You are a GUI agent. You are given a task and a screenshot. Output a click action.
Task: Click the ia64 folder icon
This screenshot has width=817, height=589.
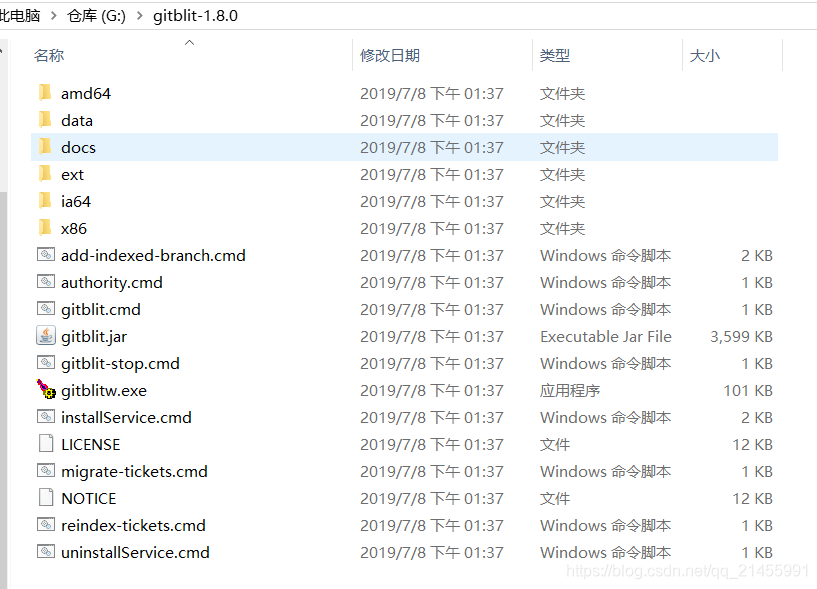point(45,201)
